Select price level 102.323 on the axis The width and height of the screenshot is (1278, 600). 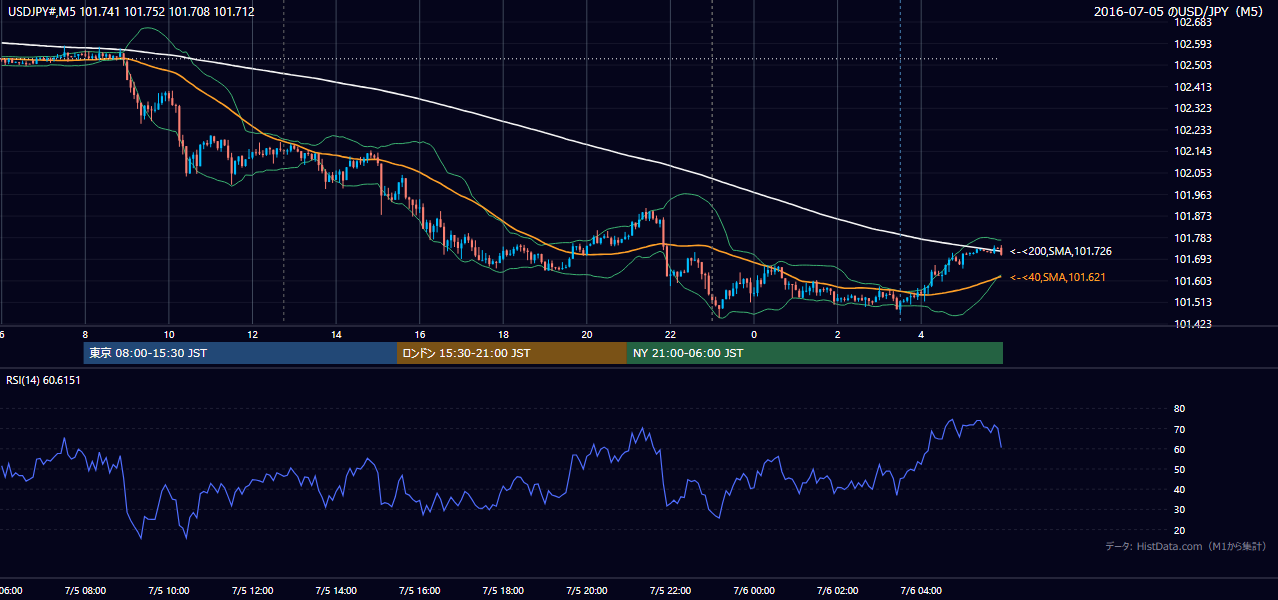1192,108
